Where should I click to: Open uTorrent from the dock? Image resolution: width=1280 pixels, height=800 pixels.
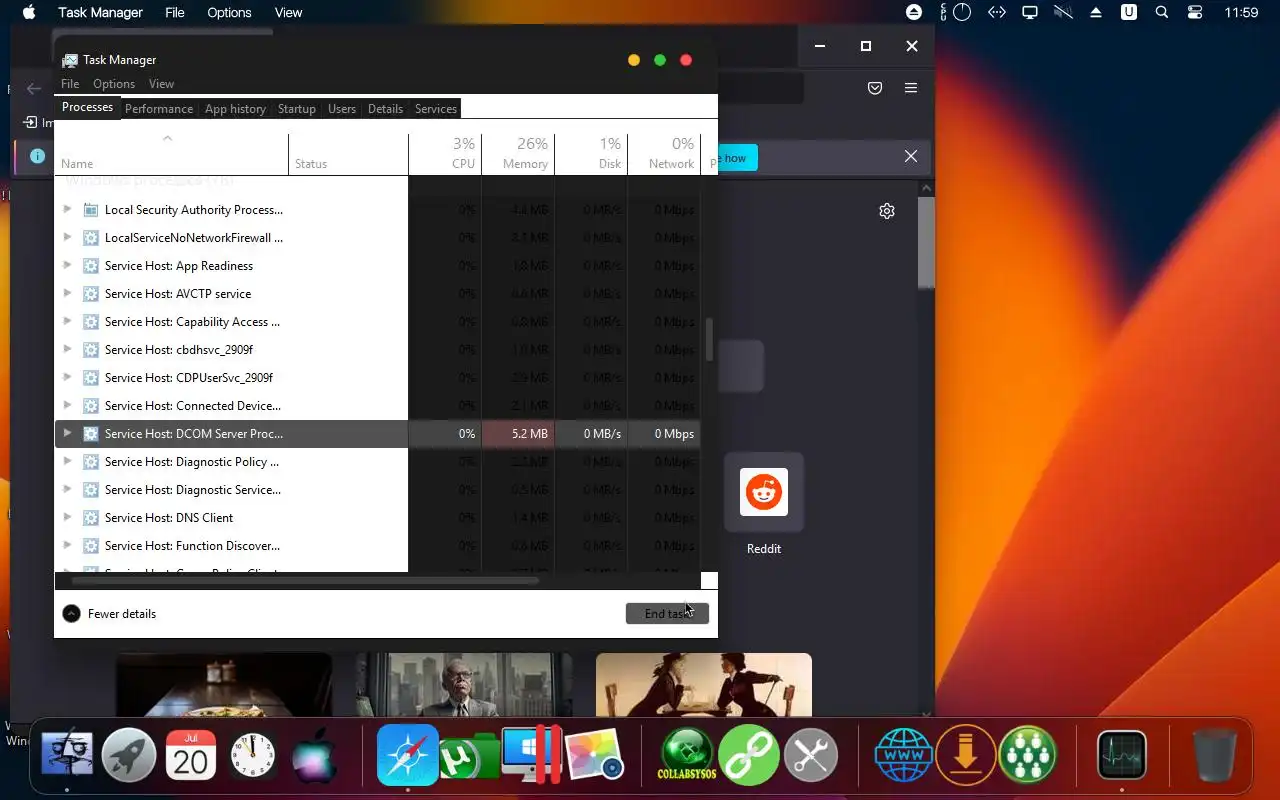(469, 755)
